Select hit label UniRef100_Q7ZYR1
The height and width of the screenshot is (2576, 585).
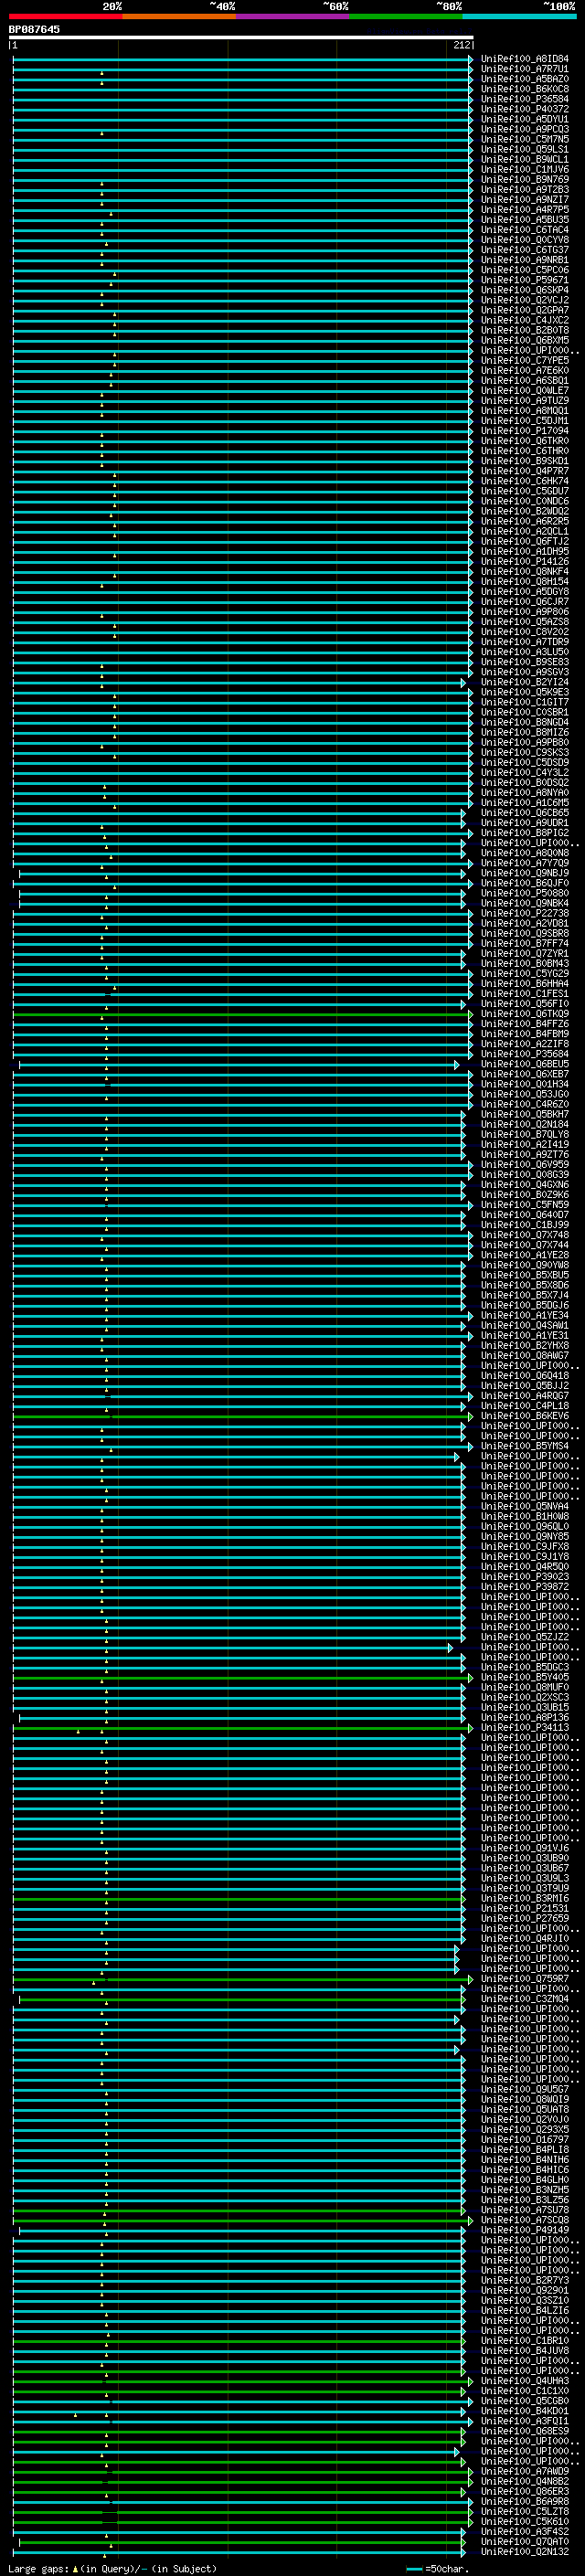coord(525,954)
